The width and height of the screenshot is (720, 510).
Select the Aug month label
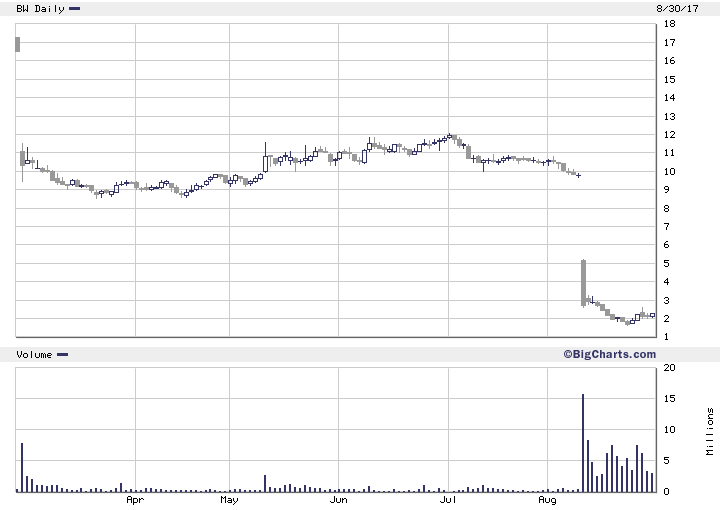(547, 499)
